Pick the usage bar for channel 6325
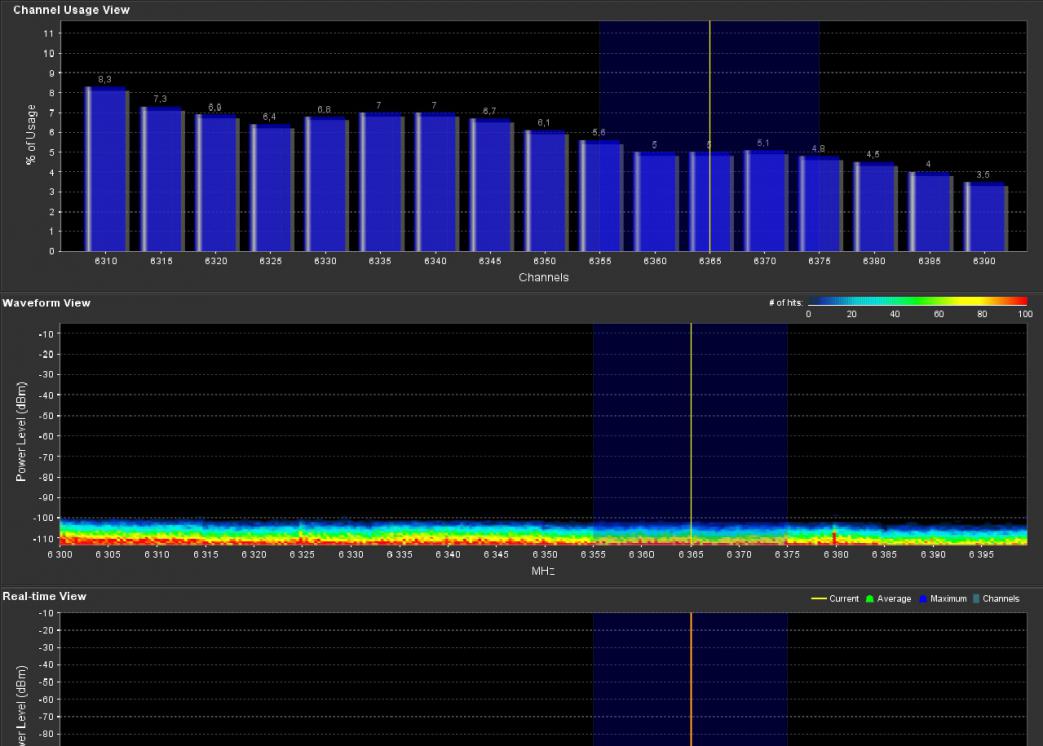 (271, 187)
